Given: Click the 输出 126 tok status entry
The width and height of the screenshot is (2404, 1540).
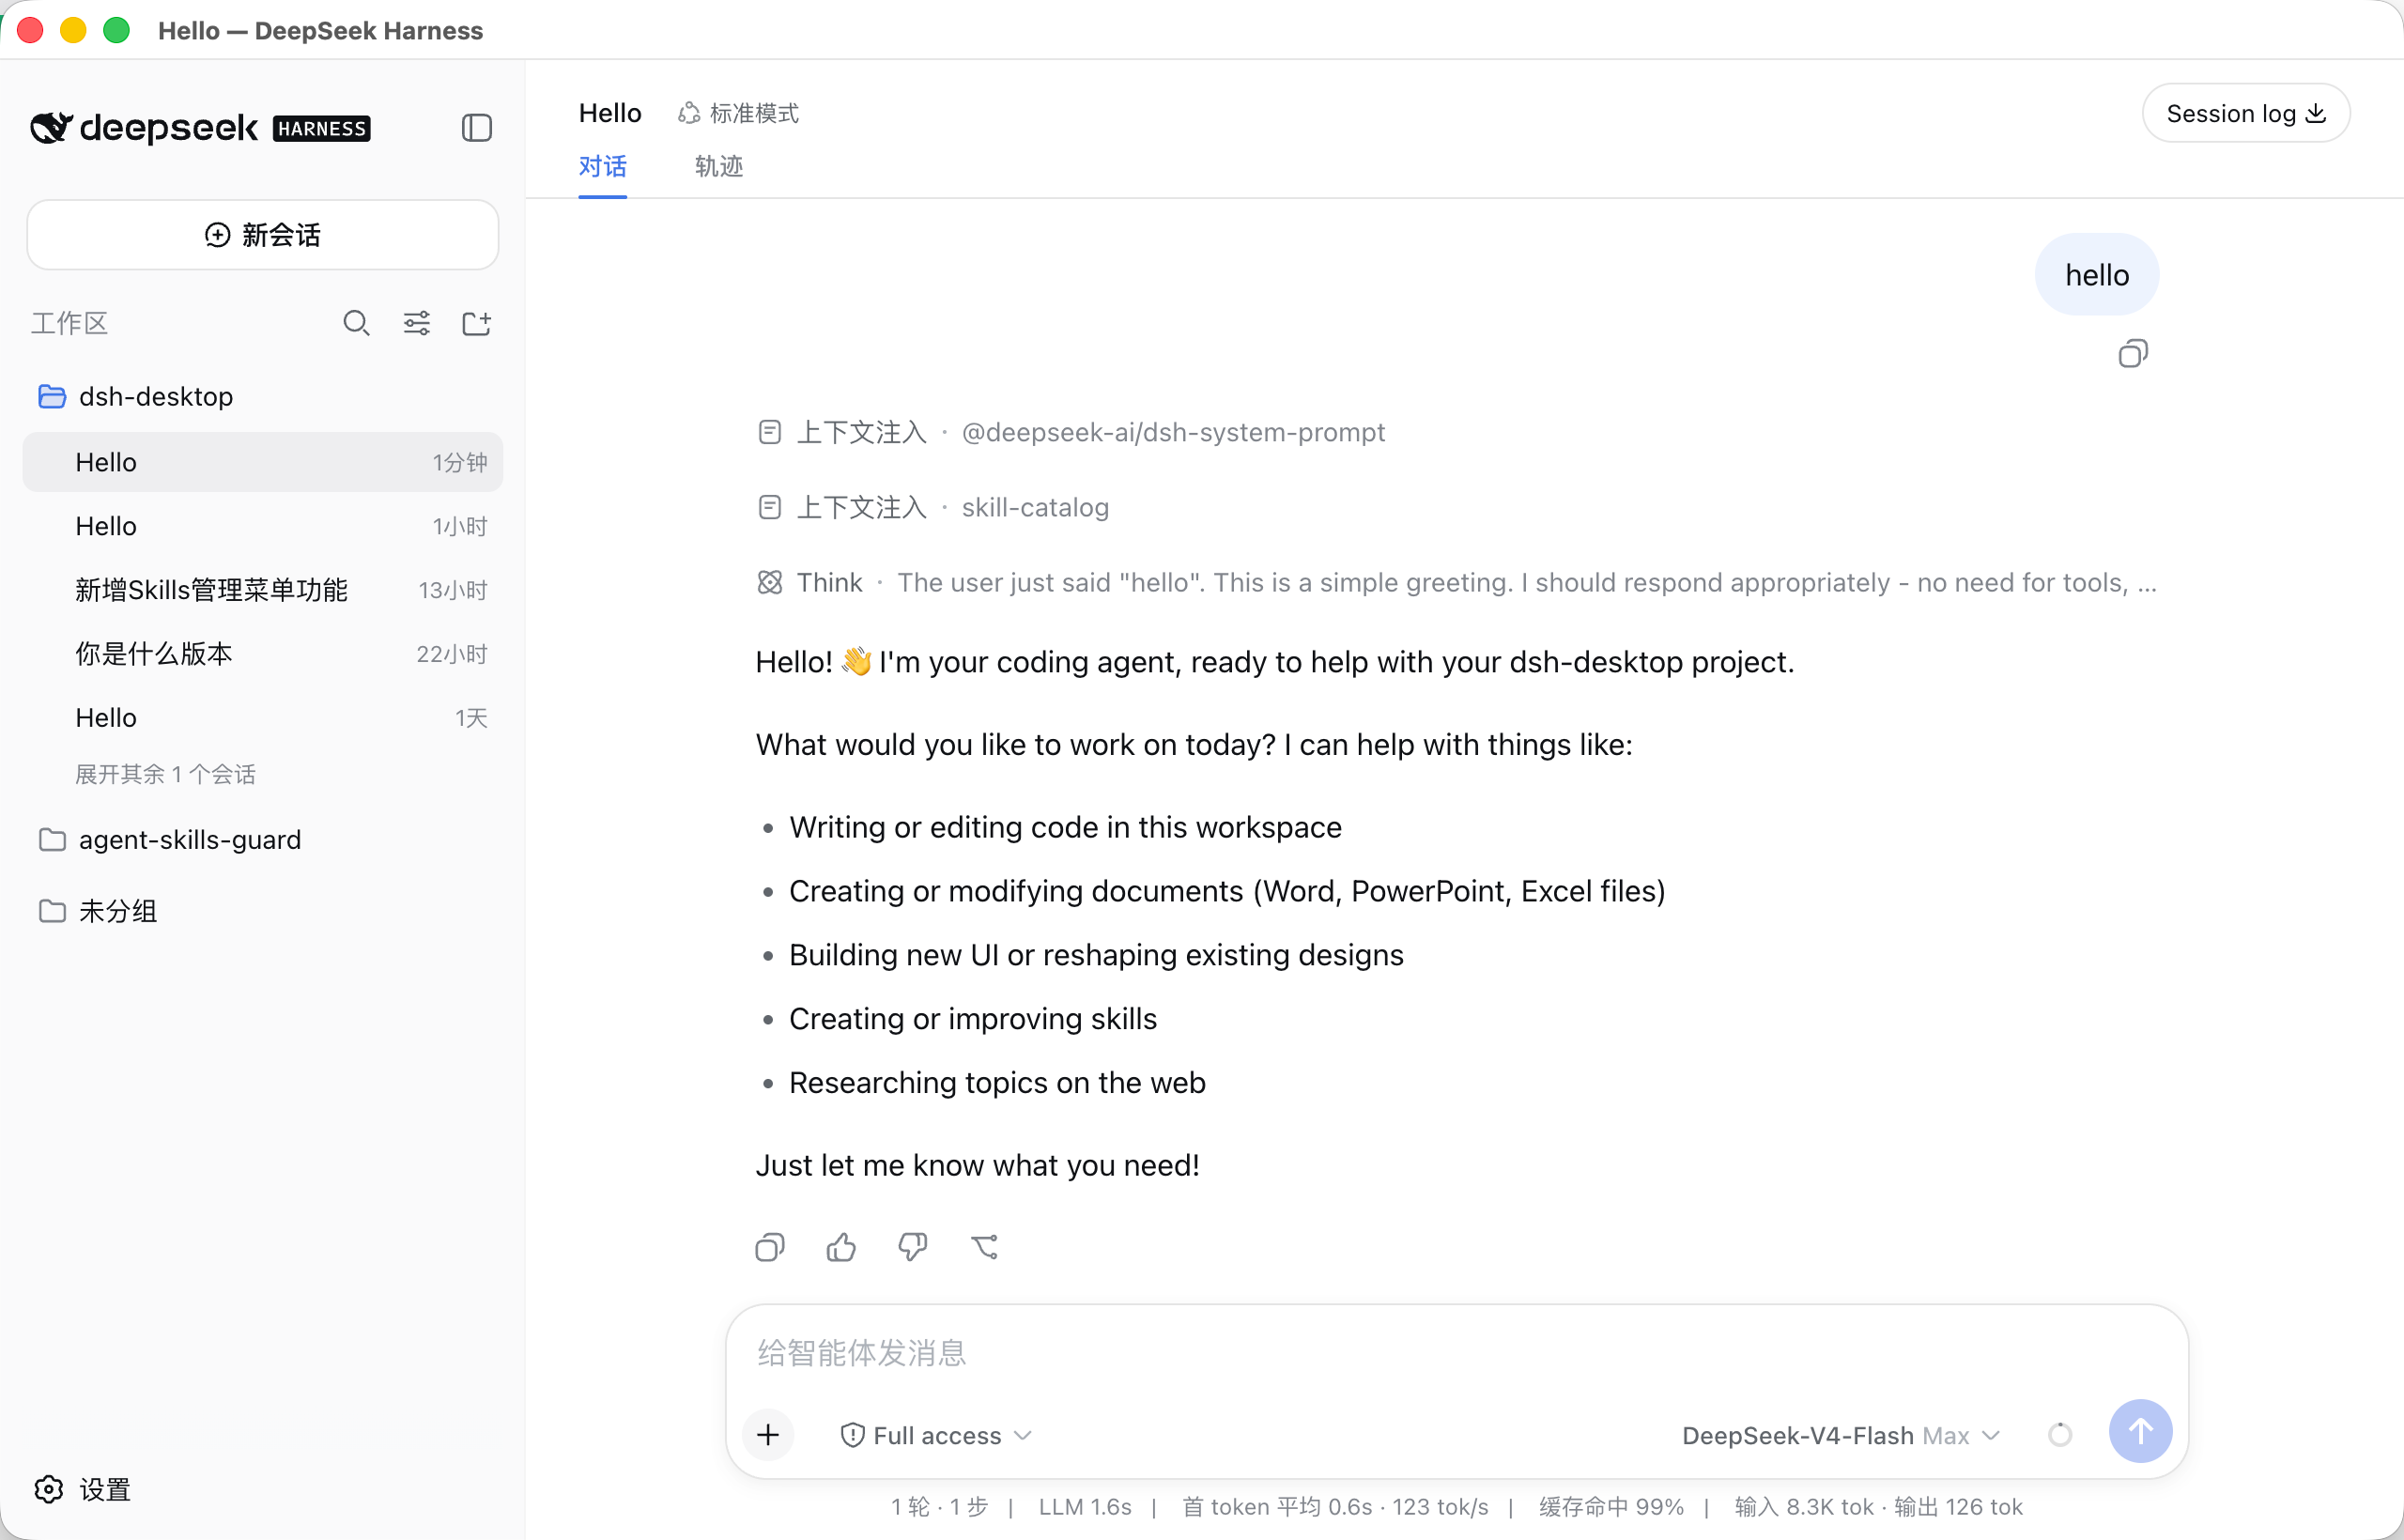Looking at the screenshot, I should (x=1958, y=1507).
